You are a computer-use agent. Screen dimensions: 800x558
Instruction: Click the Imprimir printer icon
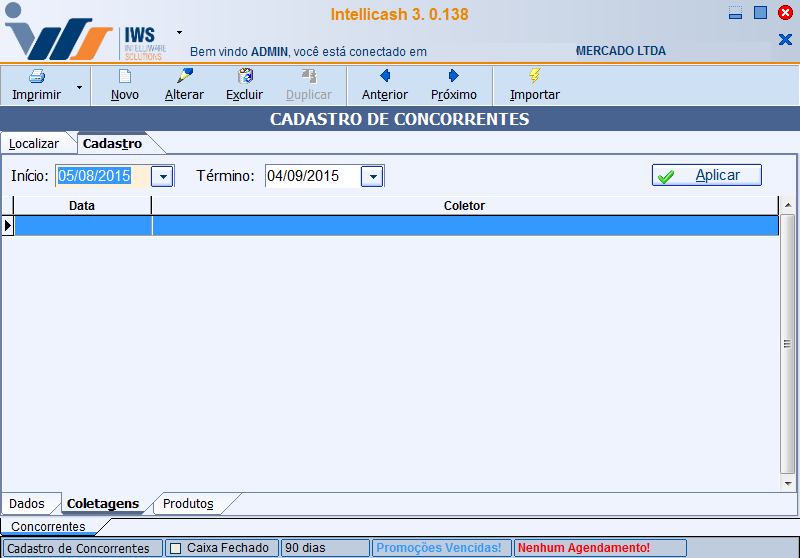[x=37, y=77]
